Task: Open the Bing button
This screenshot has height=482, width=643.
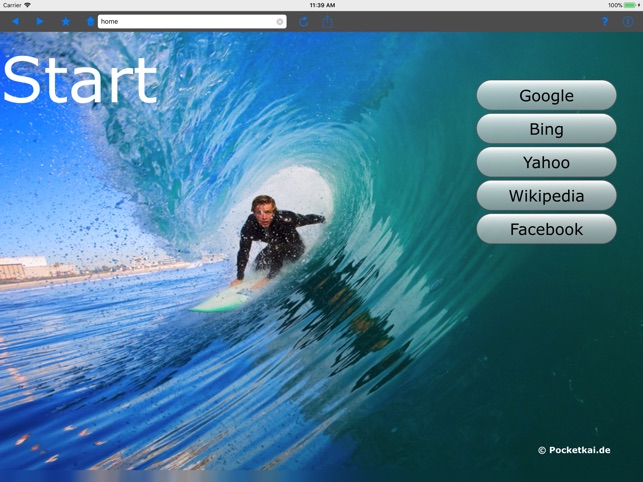Action: pyautogui.click(x=546, y=129)
